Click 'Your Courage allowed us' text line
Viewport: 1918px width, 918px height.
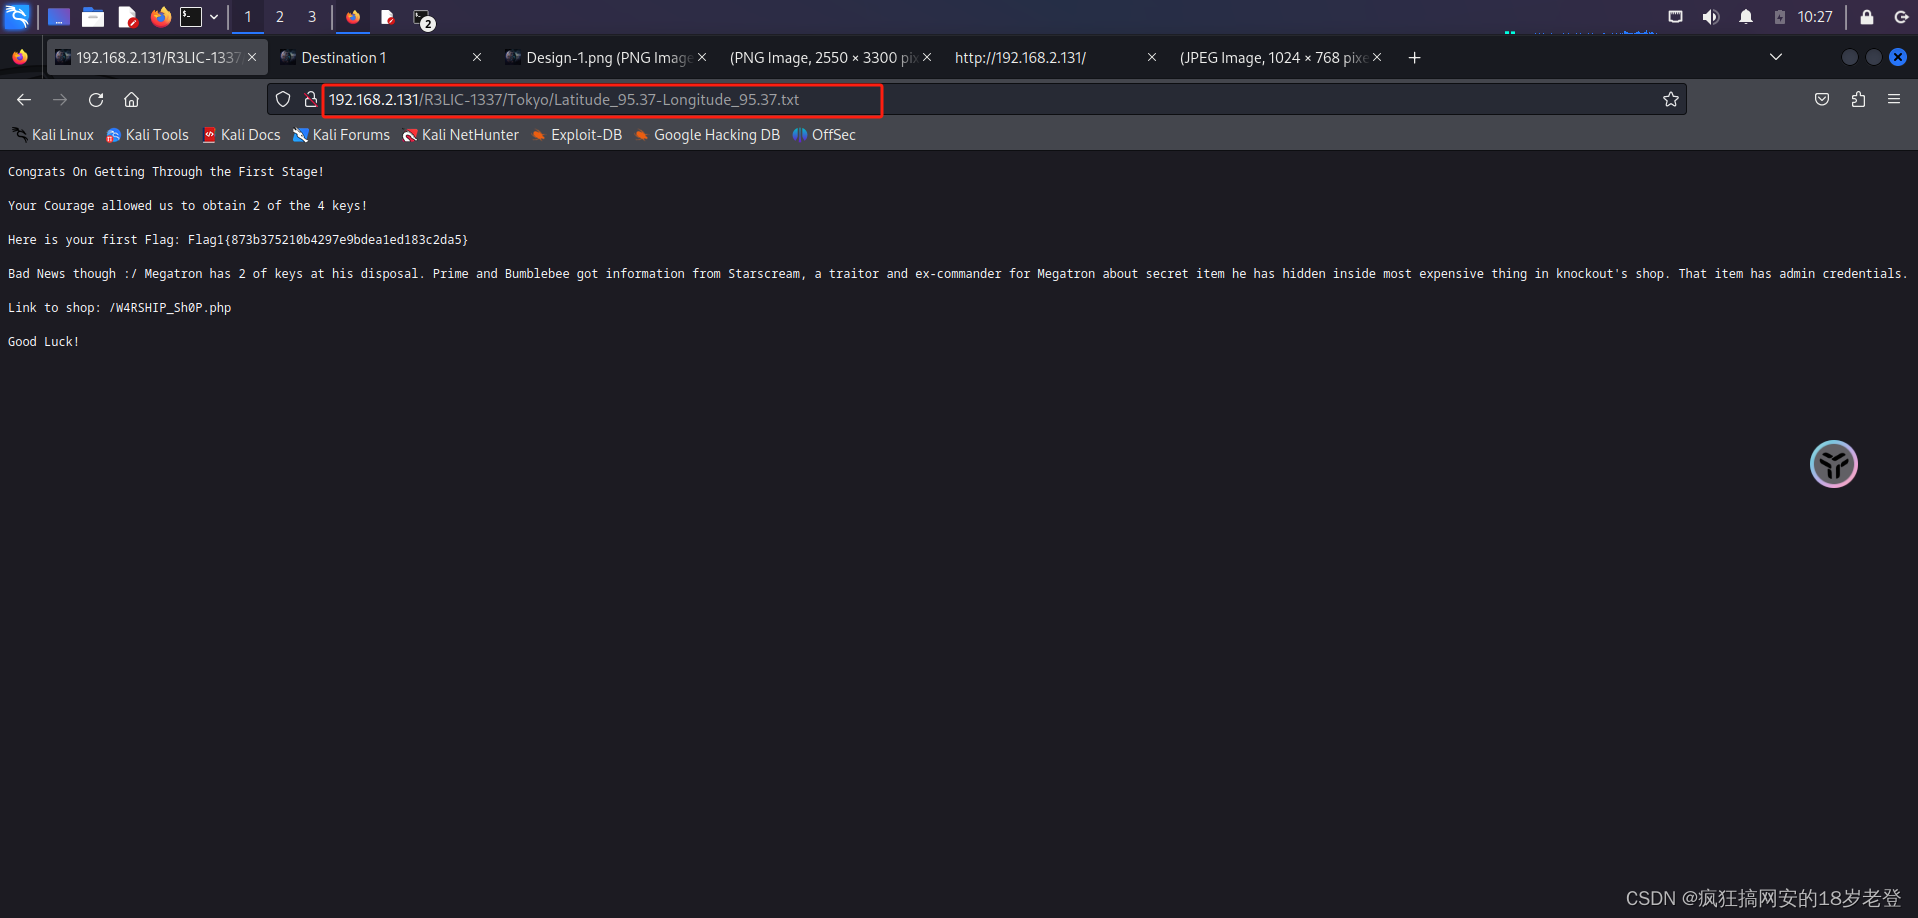(188, 206)
